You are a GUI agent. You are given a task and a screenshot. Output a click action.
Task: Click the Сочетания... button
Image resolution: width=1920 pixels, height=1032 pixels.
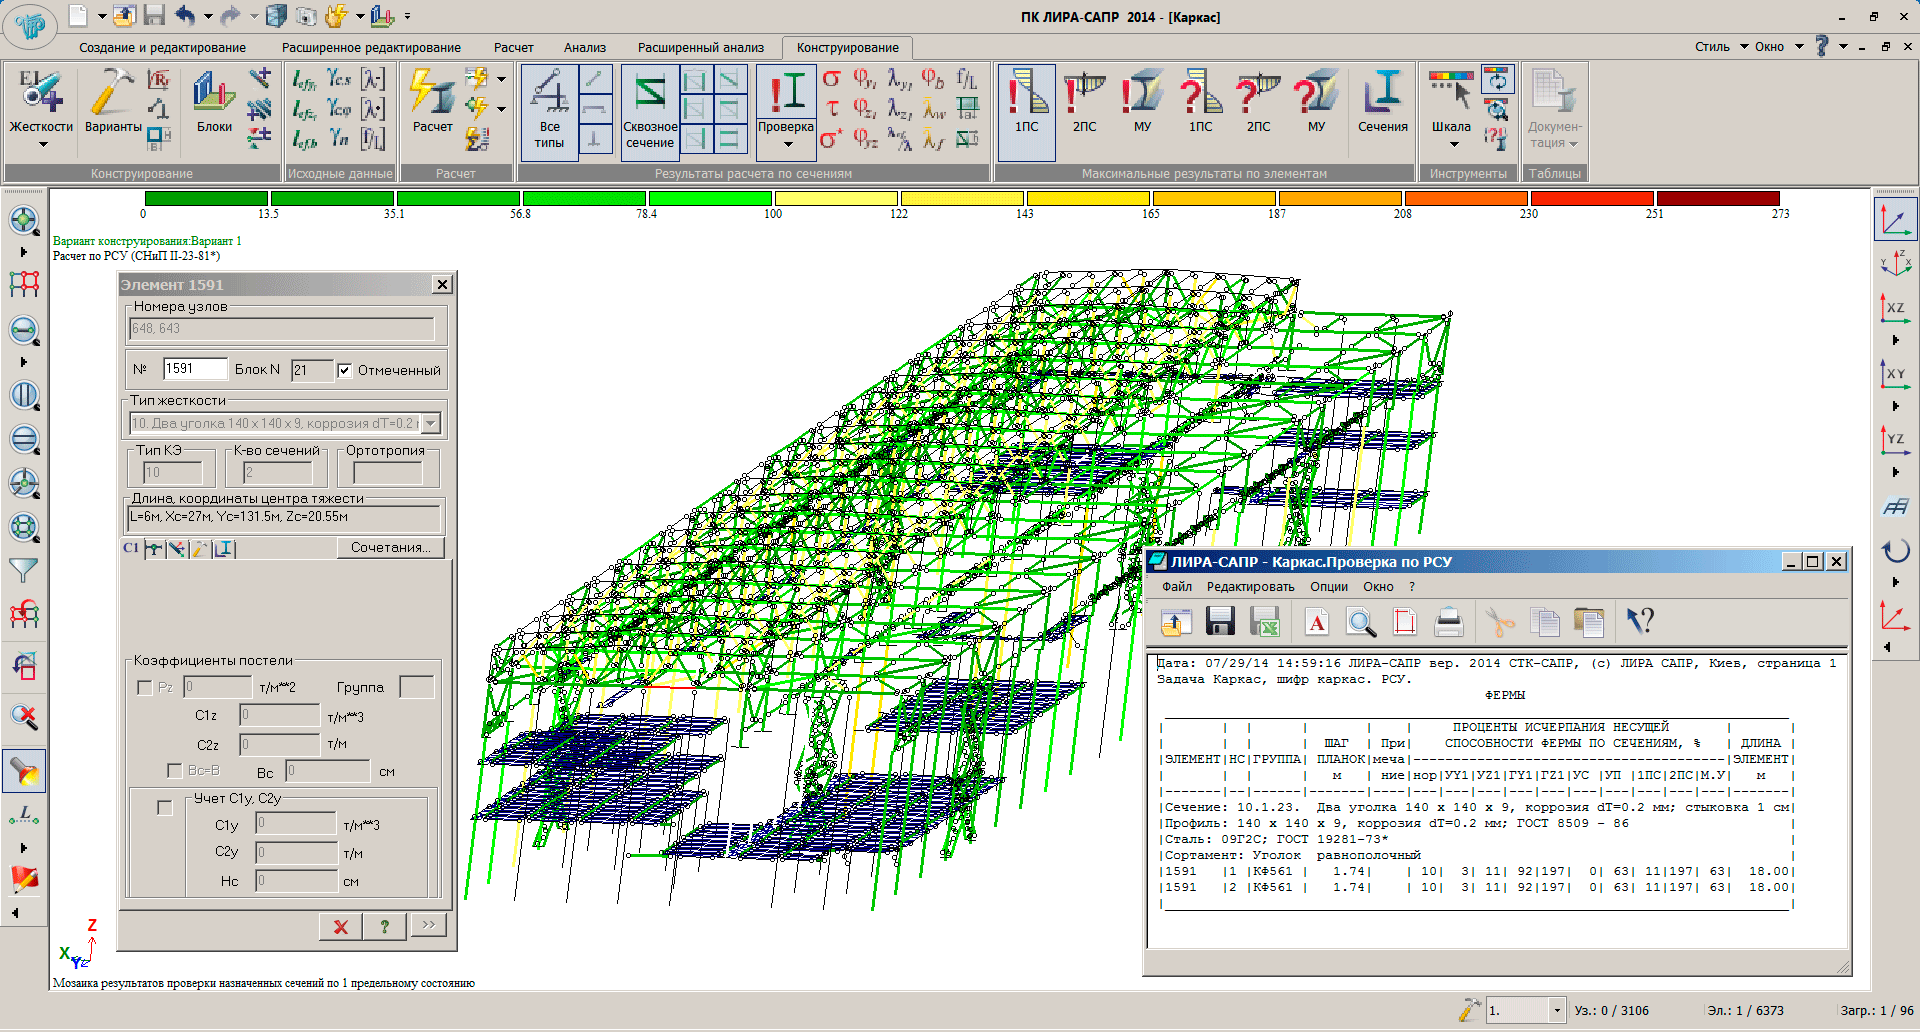(390, 548)
